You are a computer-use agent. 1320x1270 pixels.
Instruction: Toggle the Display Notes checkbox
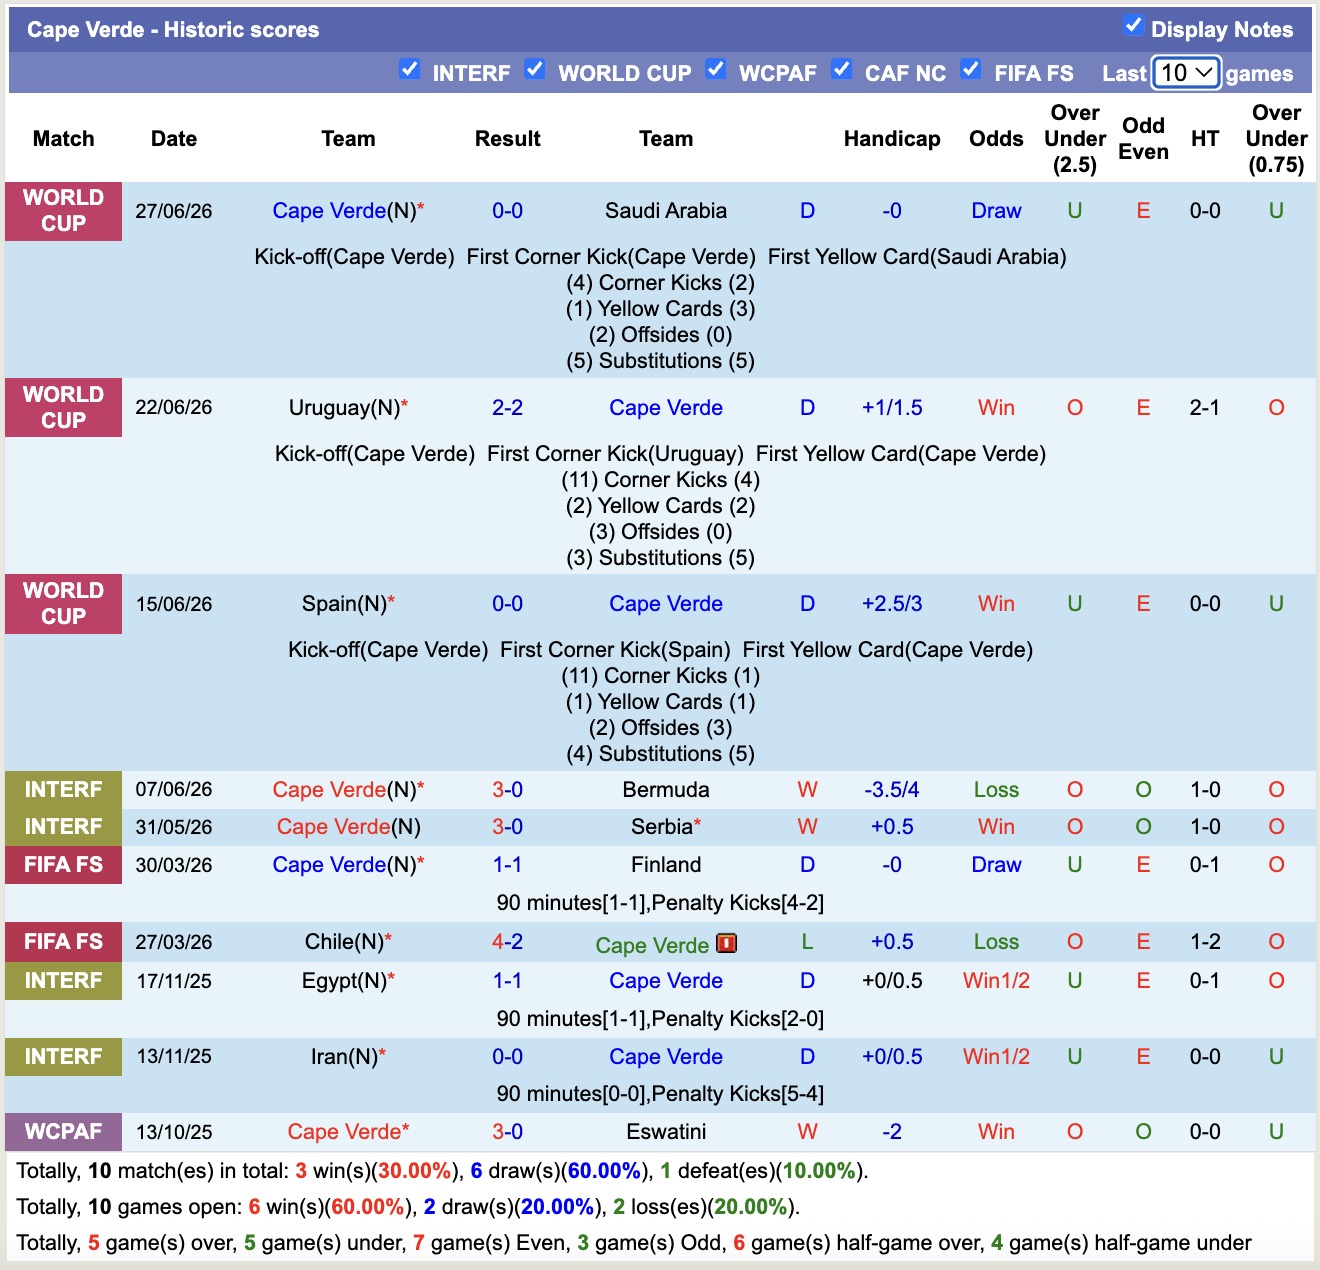1133,26
